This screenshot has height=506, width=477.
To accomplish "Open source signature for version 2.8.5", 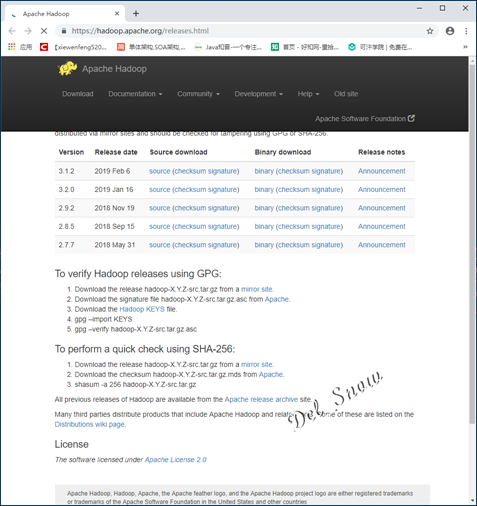I will [222, 226].
